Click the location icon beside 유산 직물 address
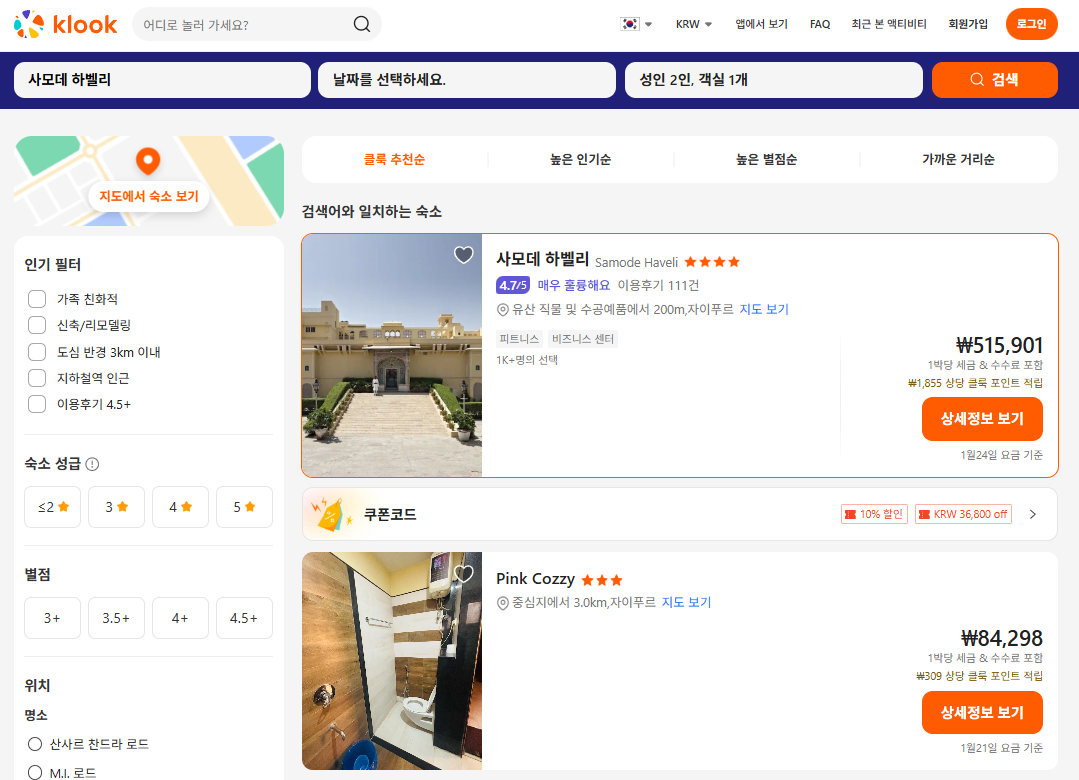1079x780 pixels. pos(503,310)
